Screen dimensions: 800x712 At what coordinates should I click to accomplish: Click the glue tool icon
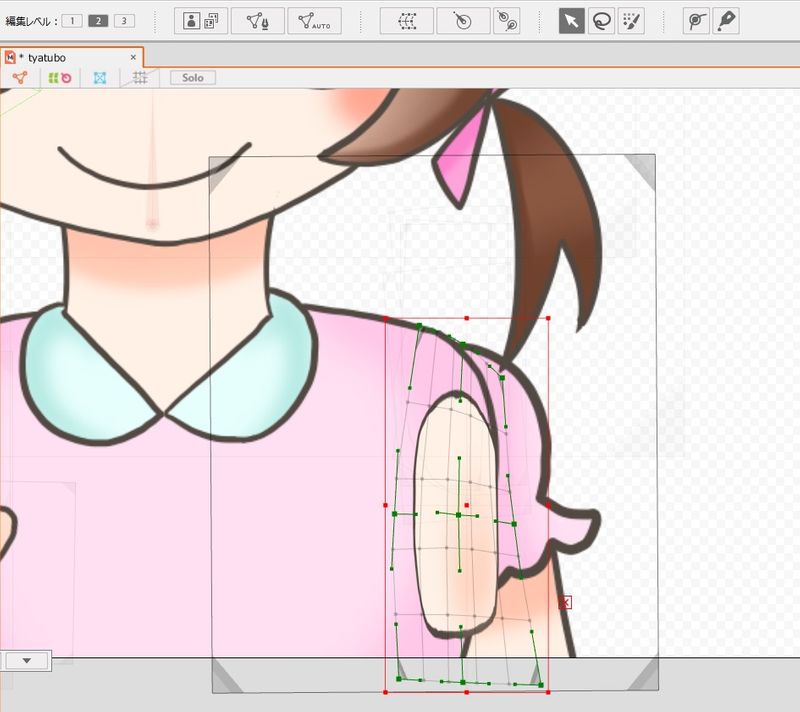507,21
